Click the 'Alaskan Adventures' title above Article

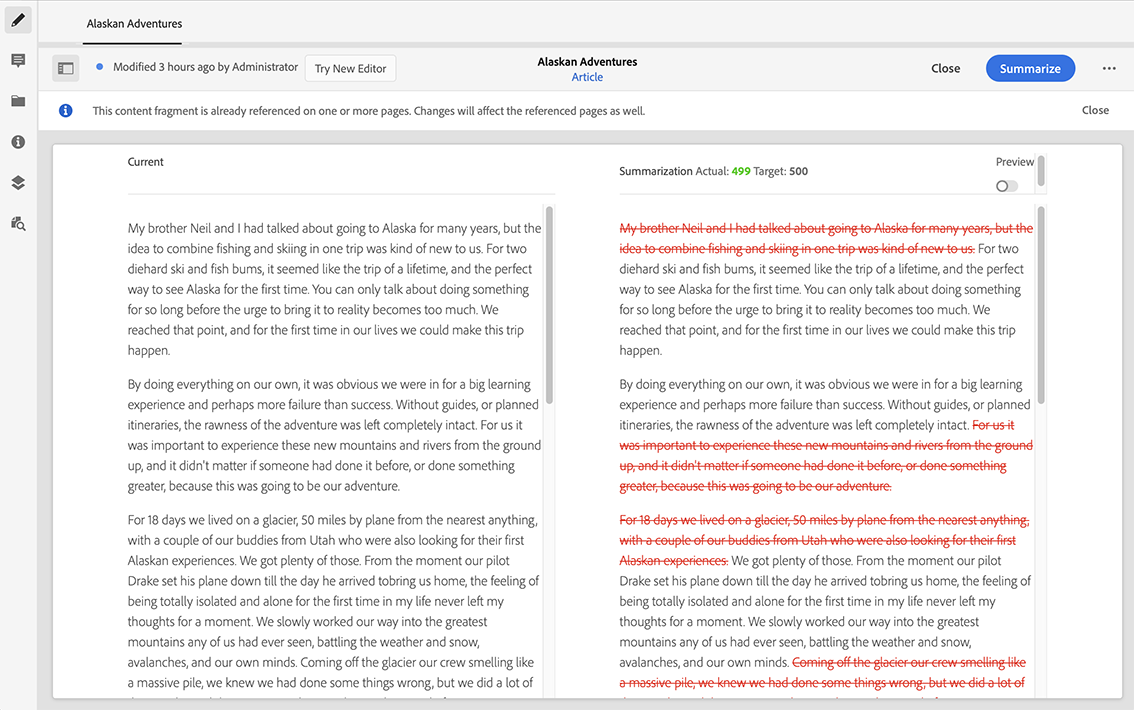pyautogui.click(x=587, y=62)
